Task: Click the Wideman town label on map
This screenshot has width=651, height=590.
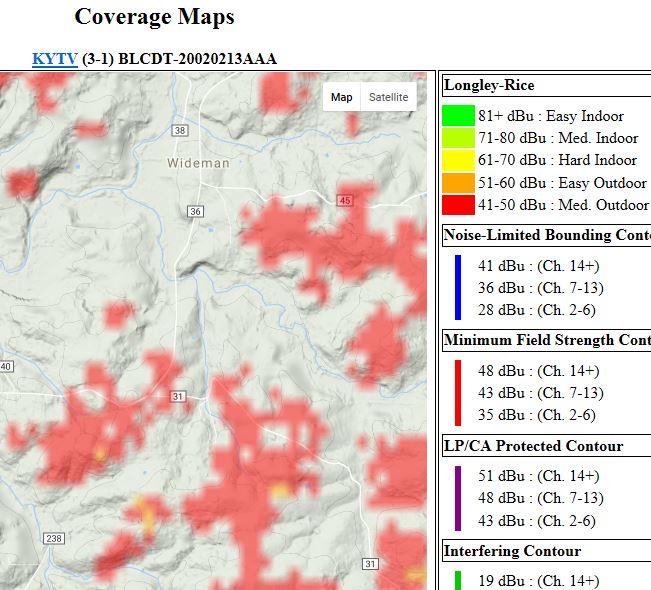Action: 198,162
